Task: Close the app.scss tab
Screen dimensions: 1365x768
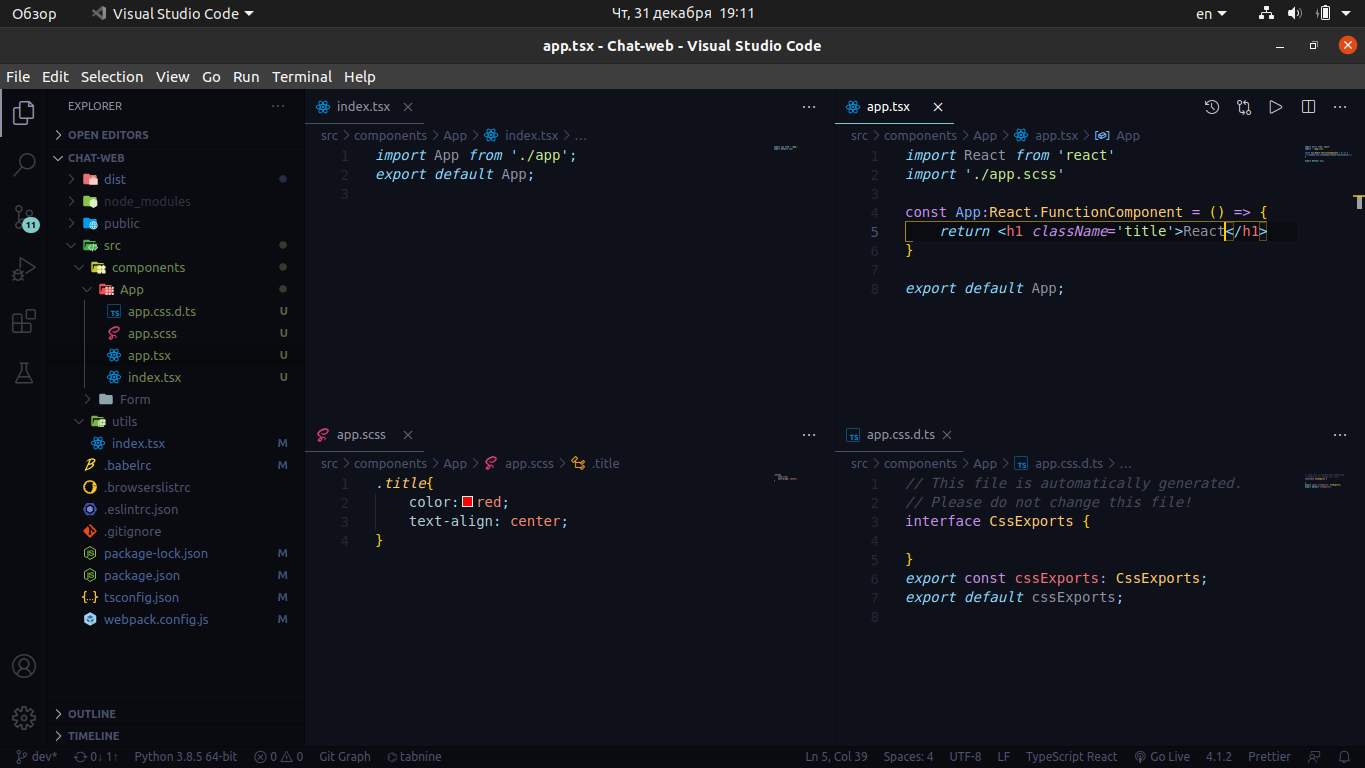Action: pos(408,435)
